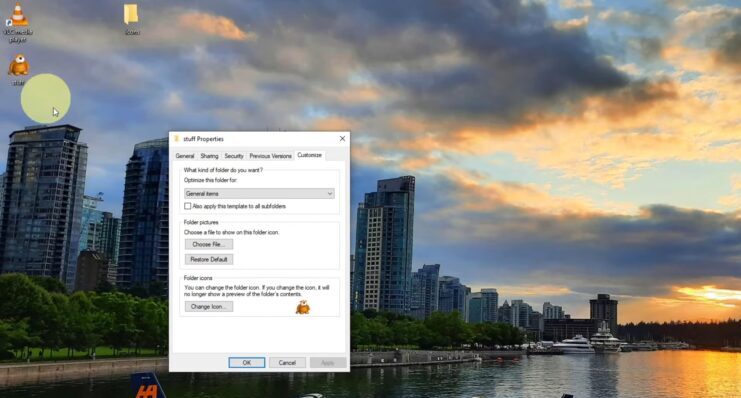
Task: Switch to the General tab
Action: pos(185,156)
